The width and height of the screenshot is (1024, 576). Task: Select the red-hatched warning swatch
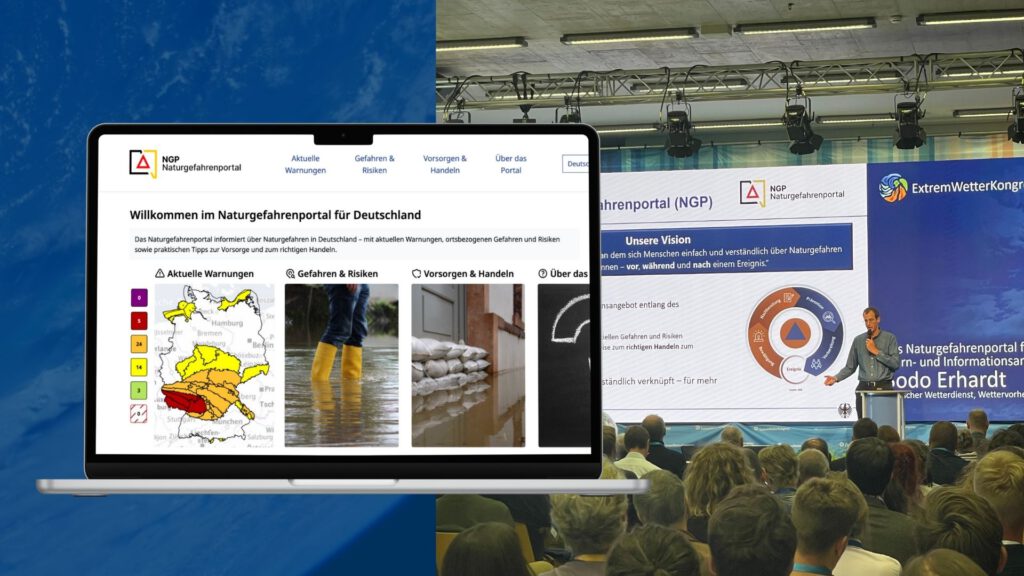[138, 413]
